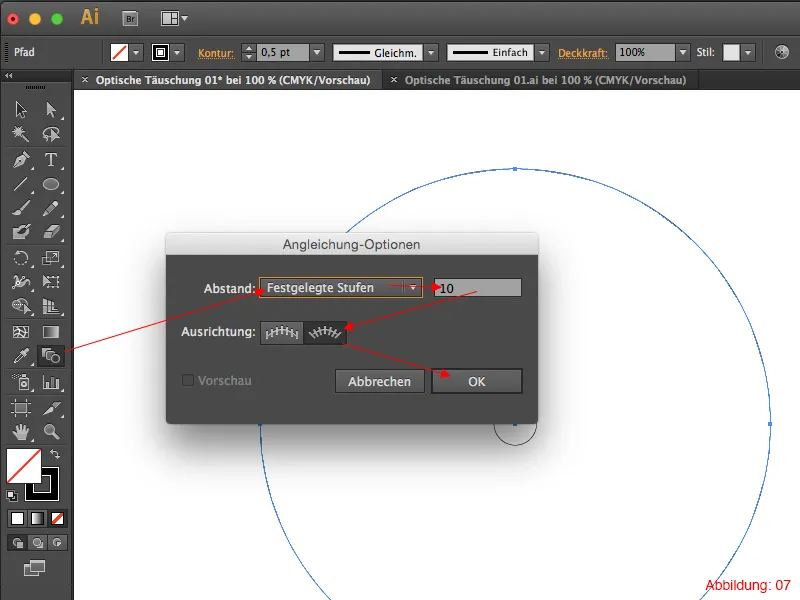The height and width of the screenshot is (600, 800).
Task: Choose the Lasso tool
Action: click(51, 134)
